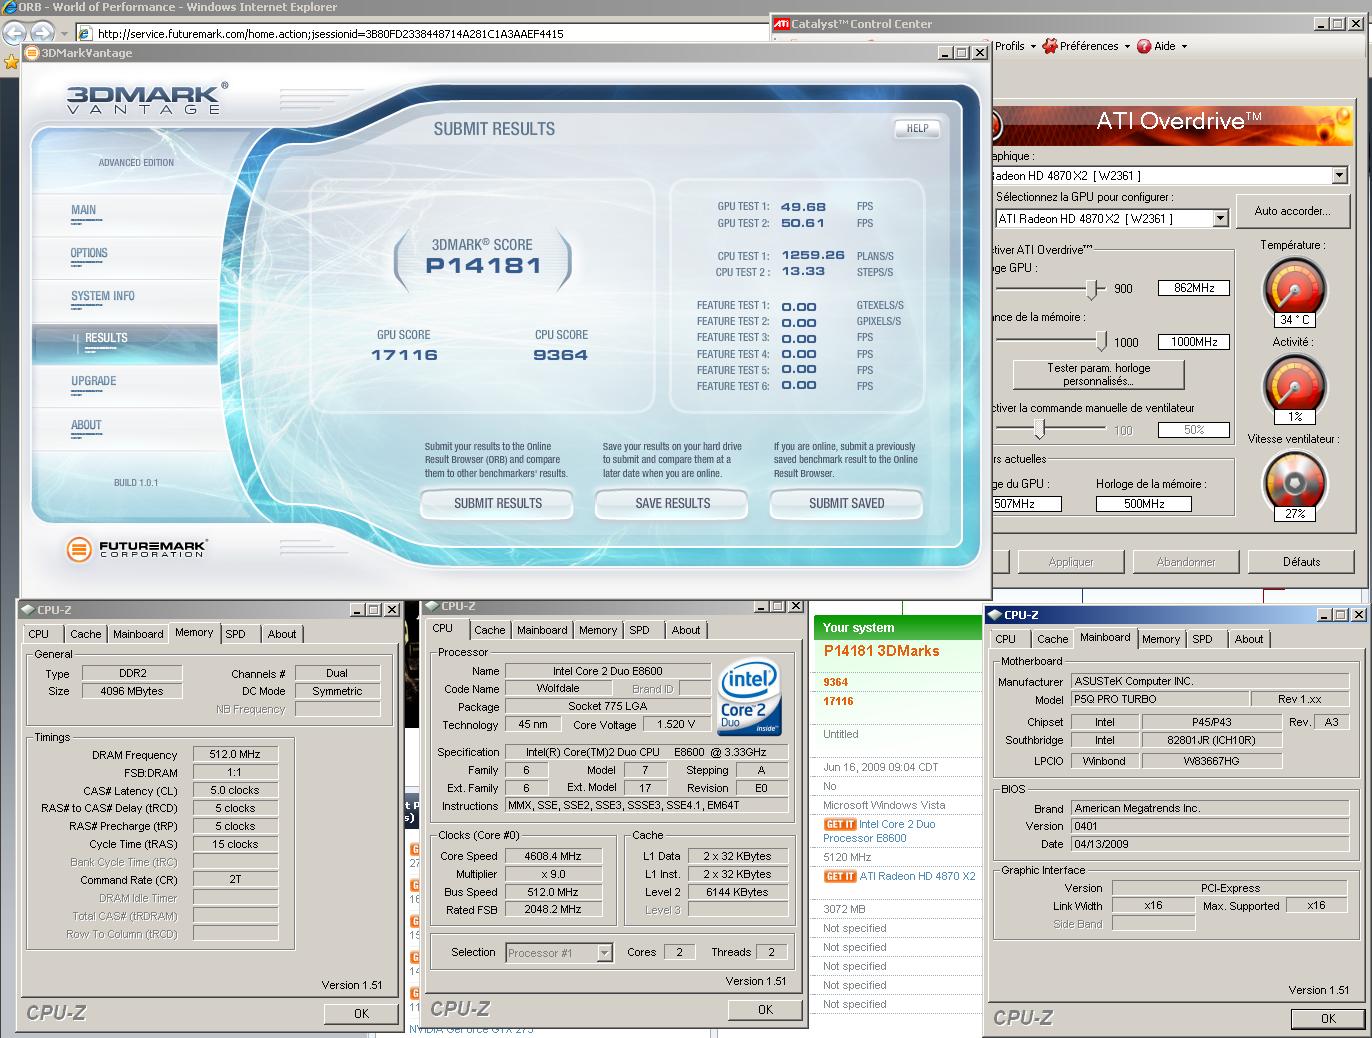Click the CPU-Z Mainboard window title icon
Viewport: 1372px width, 1038px height.
994,615
